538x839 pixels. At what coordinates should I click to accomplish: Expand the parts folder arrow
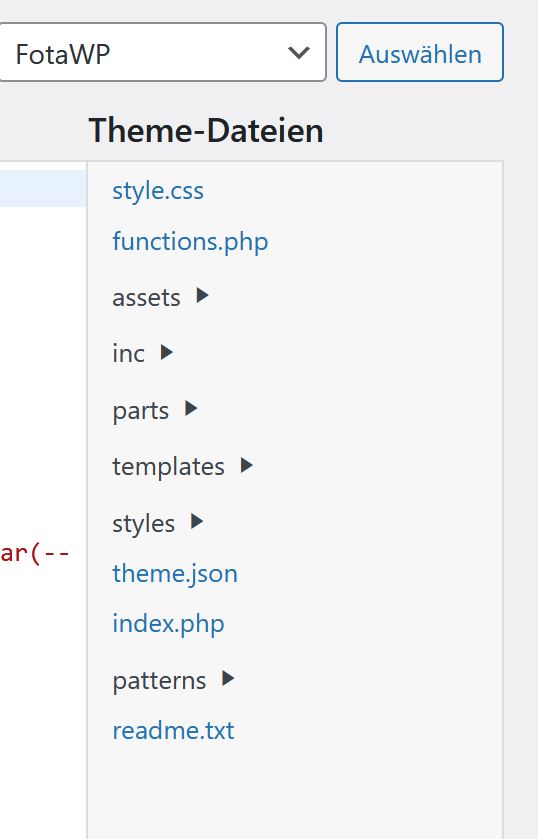pyautogui.click(x=191, y=409)
